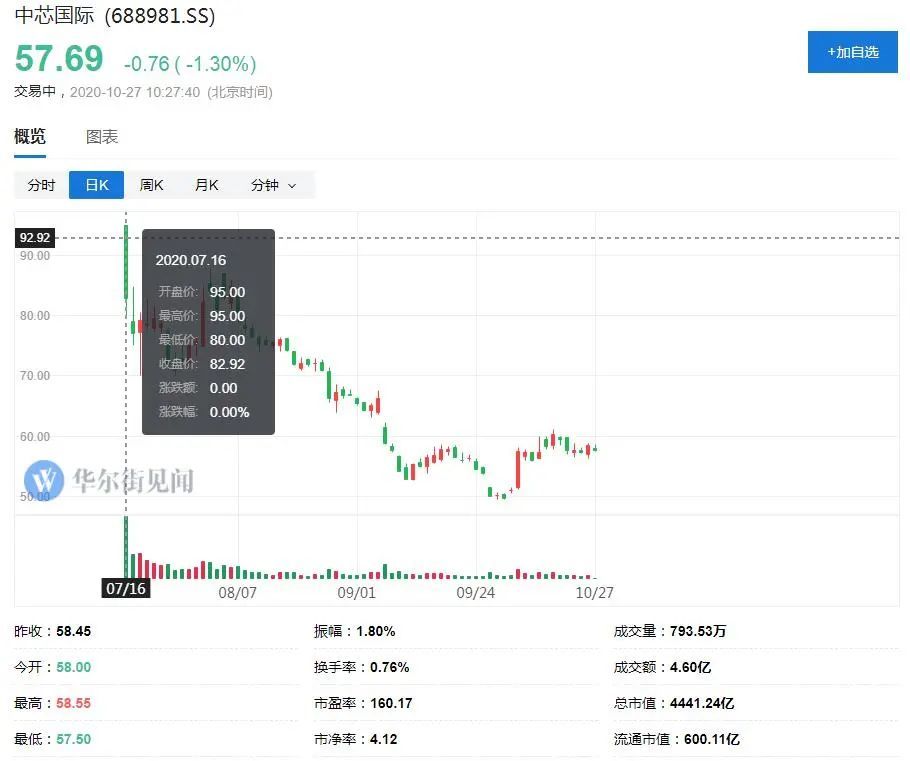Select the 分时 chart mode

41,185
